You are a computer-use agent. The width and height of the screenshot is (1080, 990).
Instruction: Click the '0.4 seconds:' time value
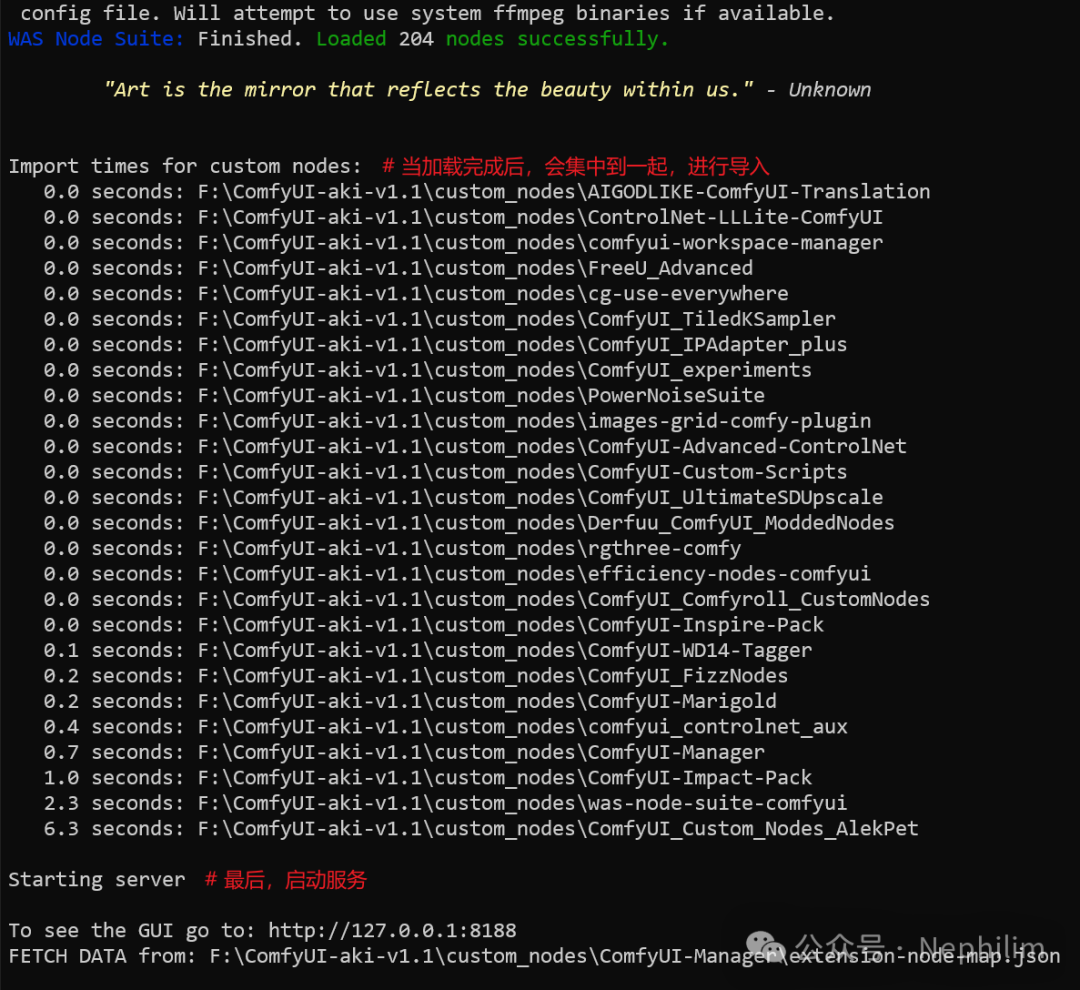(x=114, y=727)
